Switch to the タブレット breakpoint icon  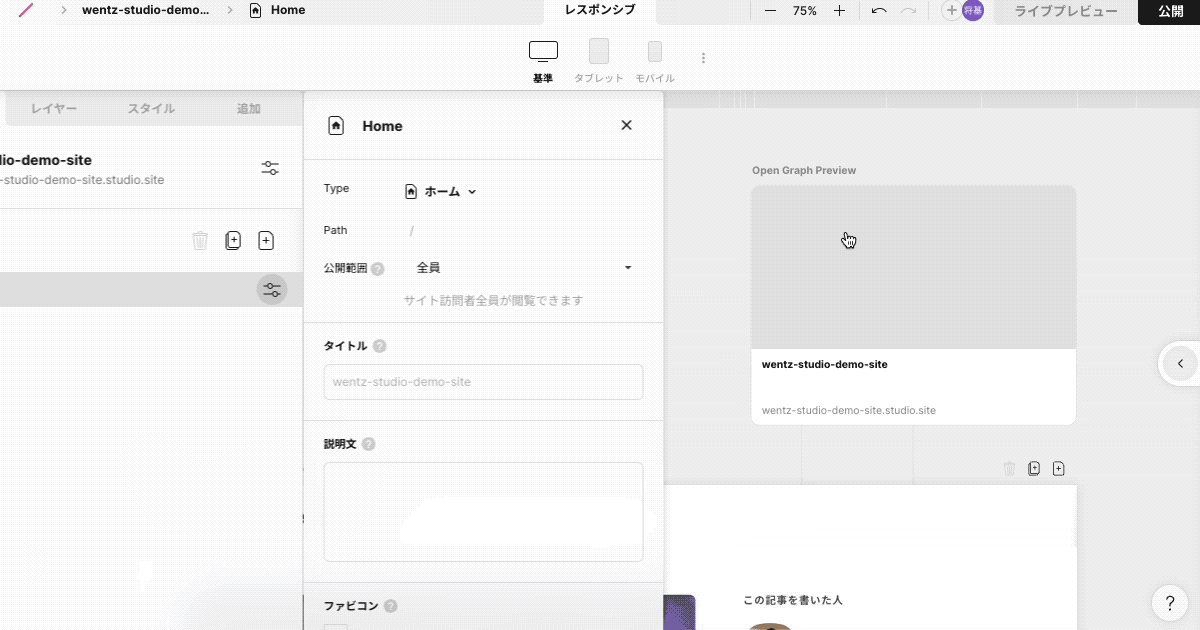click(598, 49)
